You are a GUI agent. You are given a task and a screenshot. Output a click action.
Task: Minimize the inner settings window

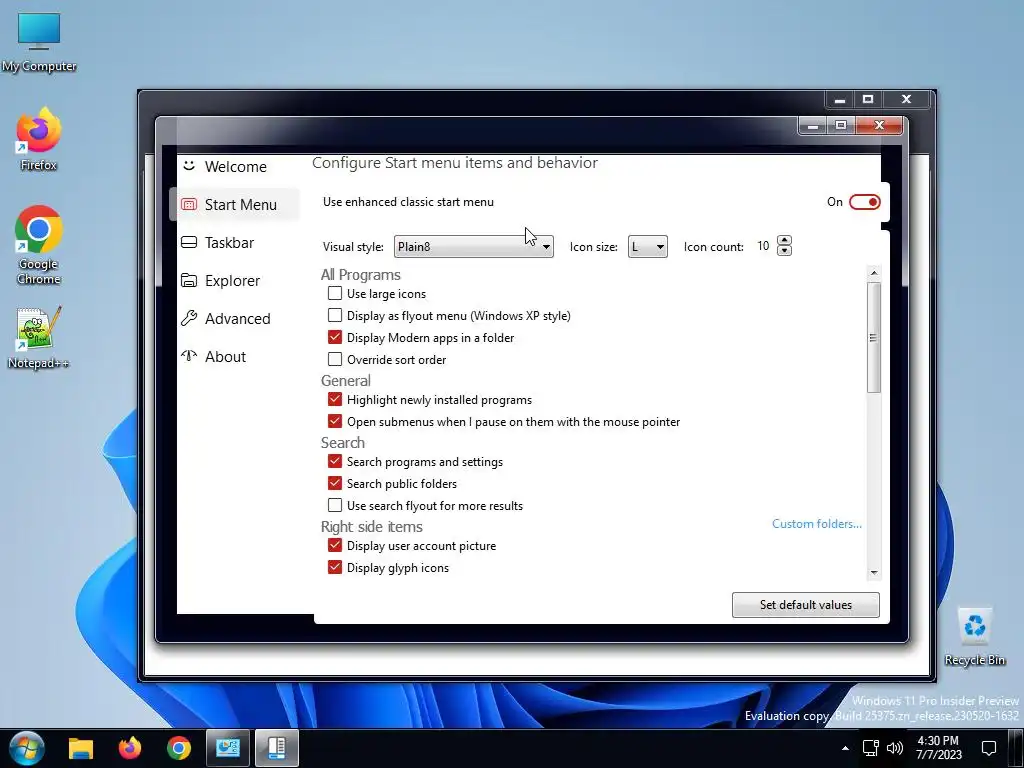[813, 125]
